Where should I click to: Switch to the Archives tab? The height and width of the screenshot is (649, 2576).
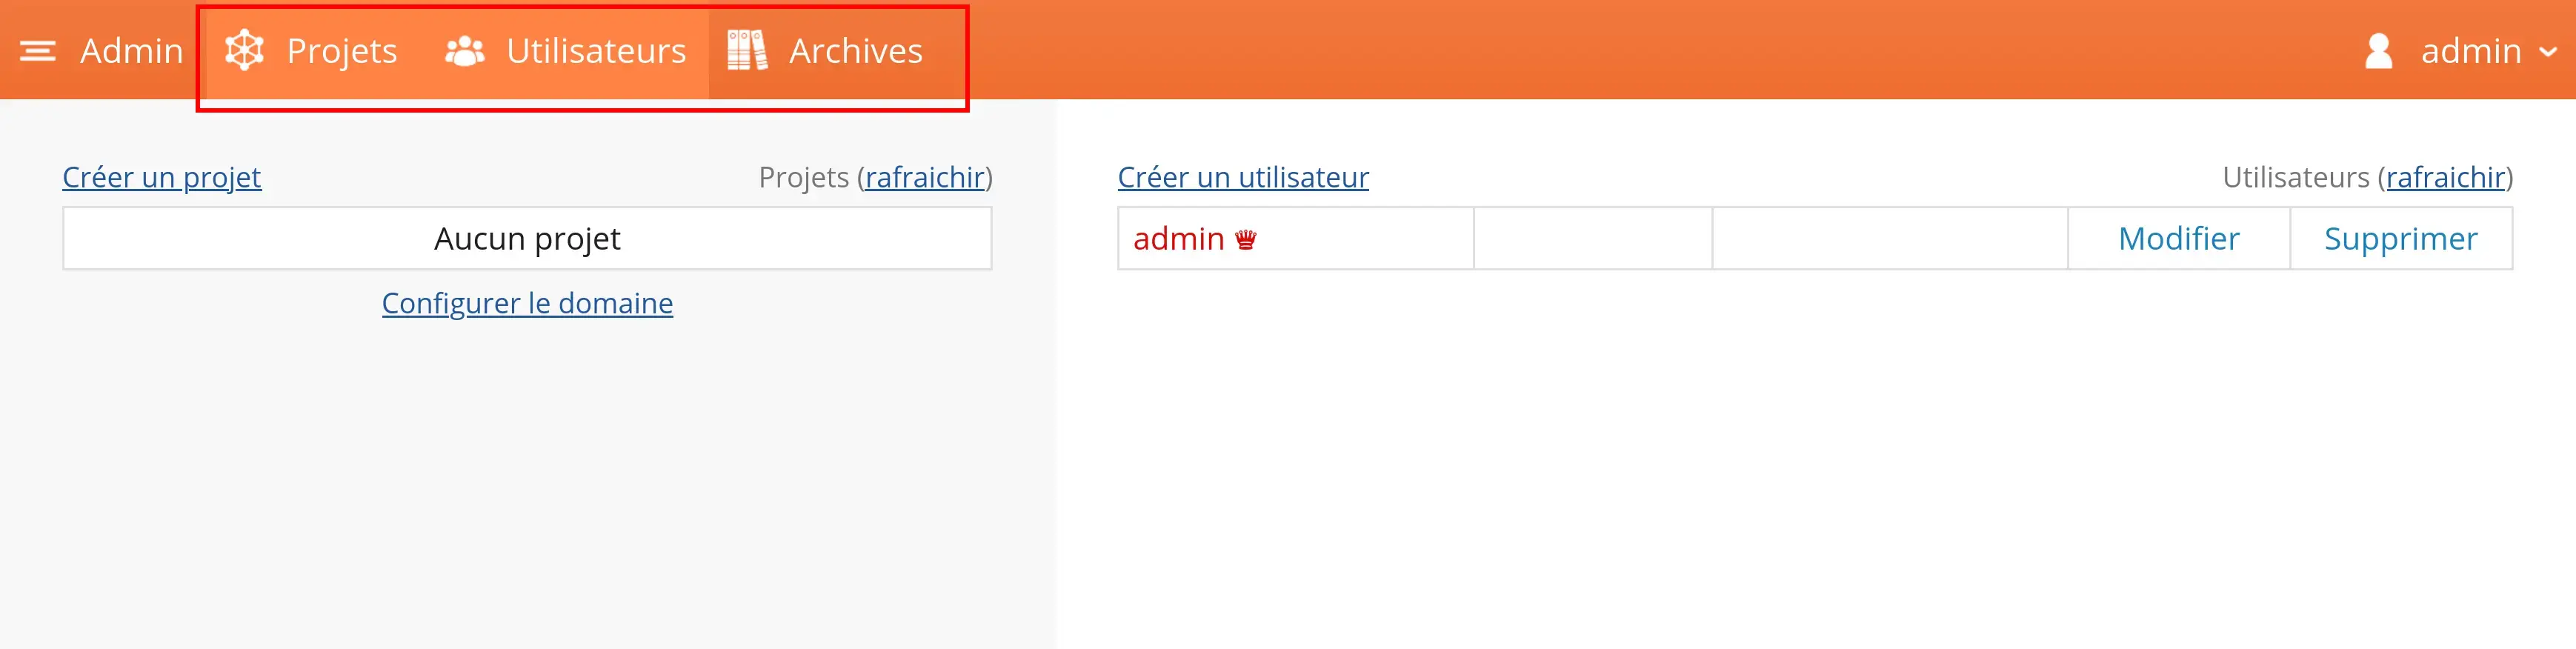[x=855, y=51]
